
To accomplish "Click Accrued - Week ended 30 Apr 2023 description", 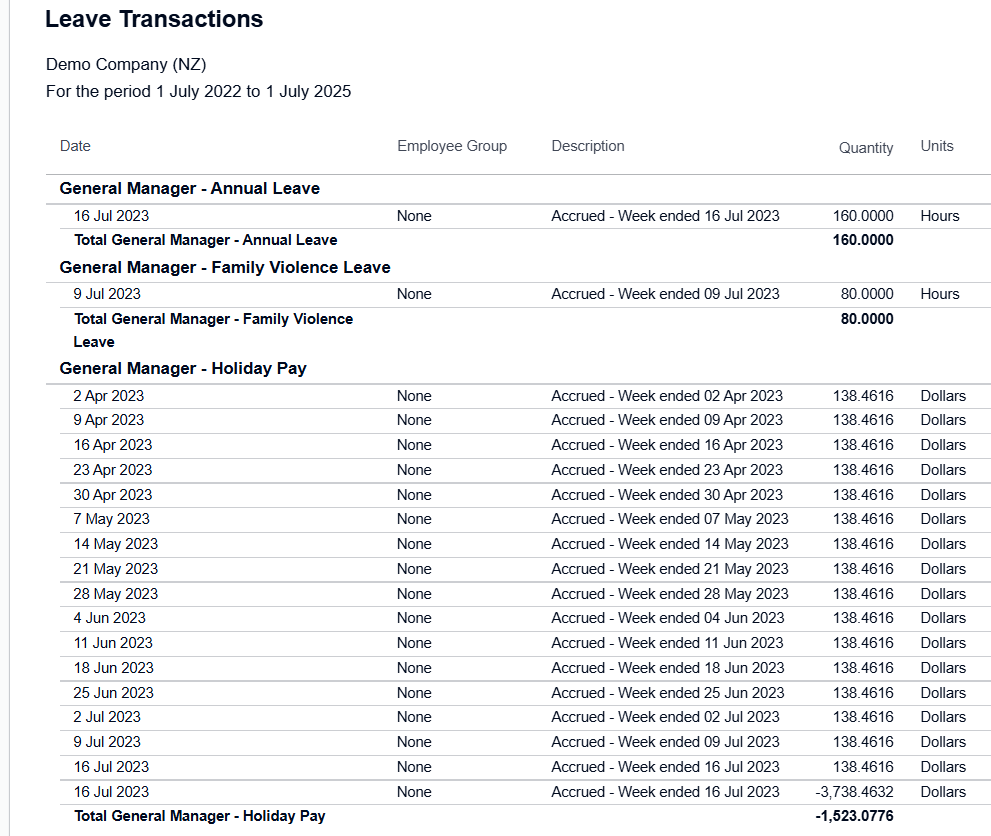I will [x=667, y=495].
